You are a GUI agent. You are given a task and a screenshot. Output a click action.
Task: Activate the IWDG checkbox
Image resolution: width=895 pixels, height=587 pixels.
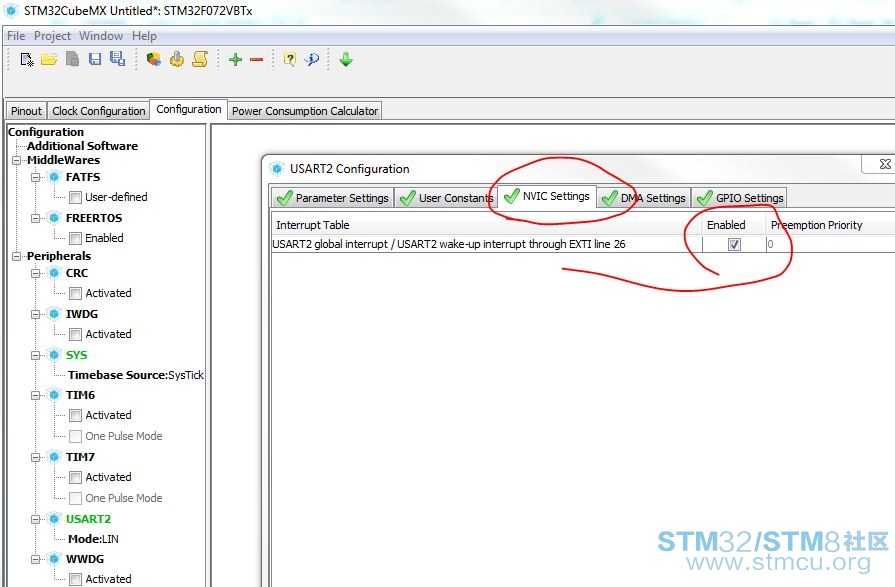coord(75,334)
